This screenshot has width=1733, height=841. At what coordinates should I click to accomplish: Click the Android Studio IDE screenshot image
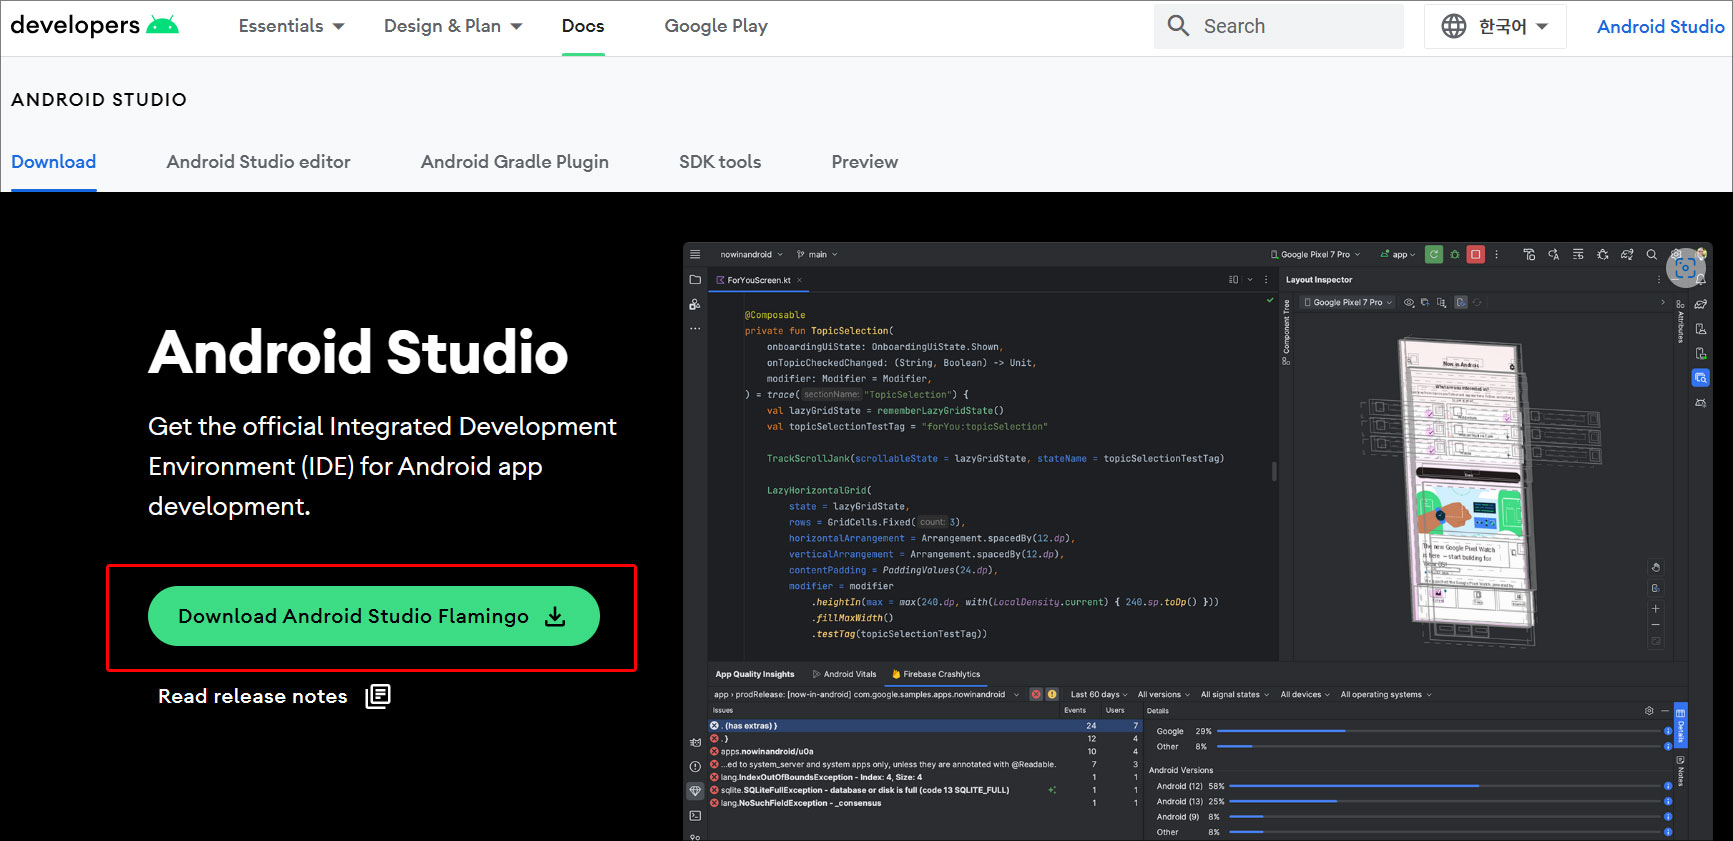click(1197, 541)
